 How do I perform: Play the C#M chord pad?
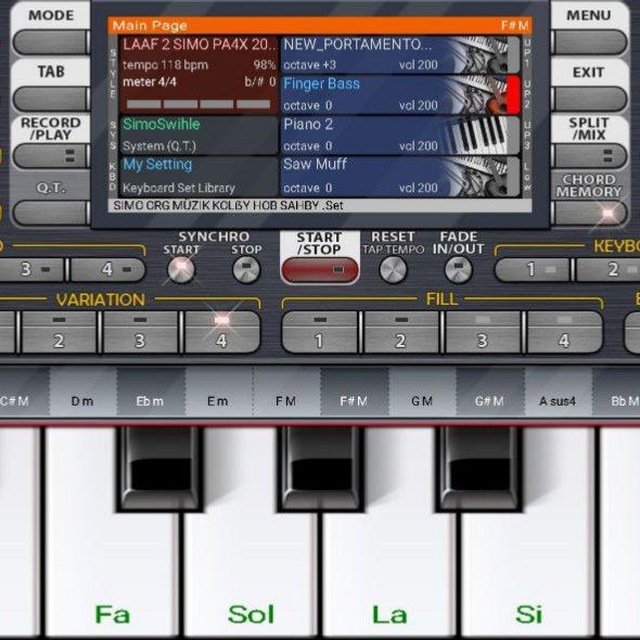(24, 392)
